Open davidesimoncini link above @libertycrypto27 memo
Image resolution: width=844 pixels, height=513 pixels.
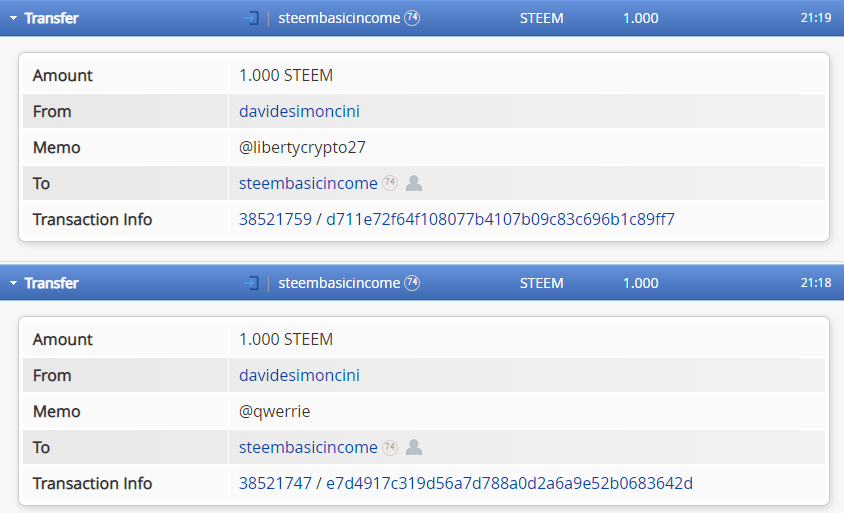pos(299,111)
